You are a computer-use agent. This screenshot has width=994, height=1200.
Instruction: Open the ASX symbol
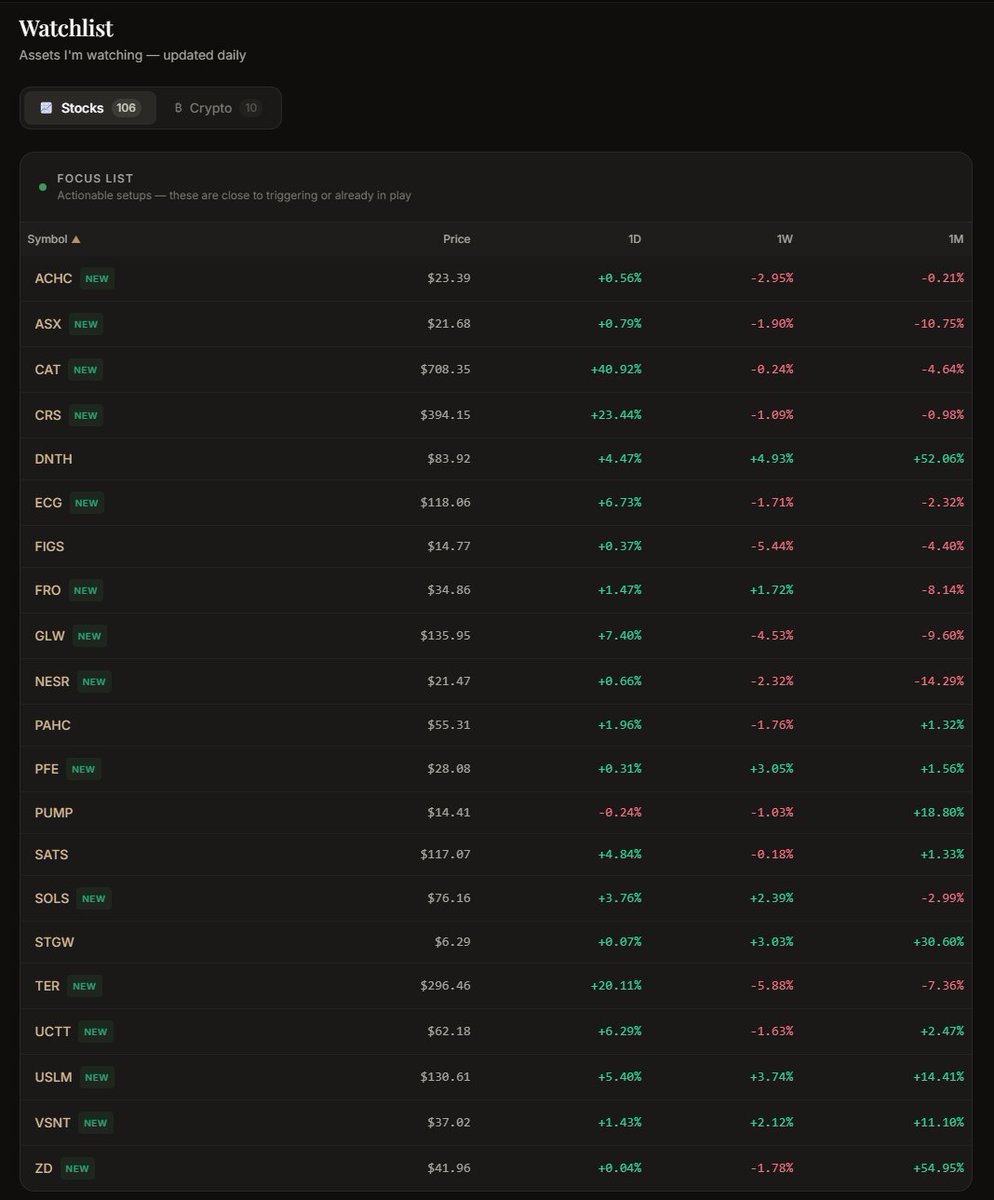pyautogui.click(x=47, y=324)
